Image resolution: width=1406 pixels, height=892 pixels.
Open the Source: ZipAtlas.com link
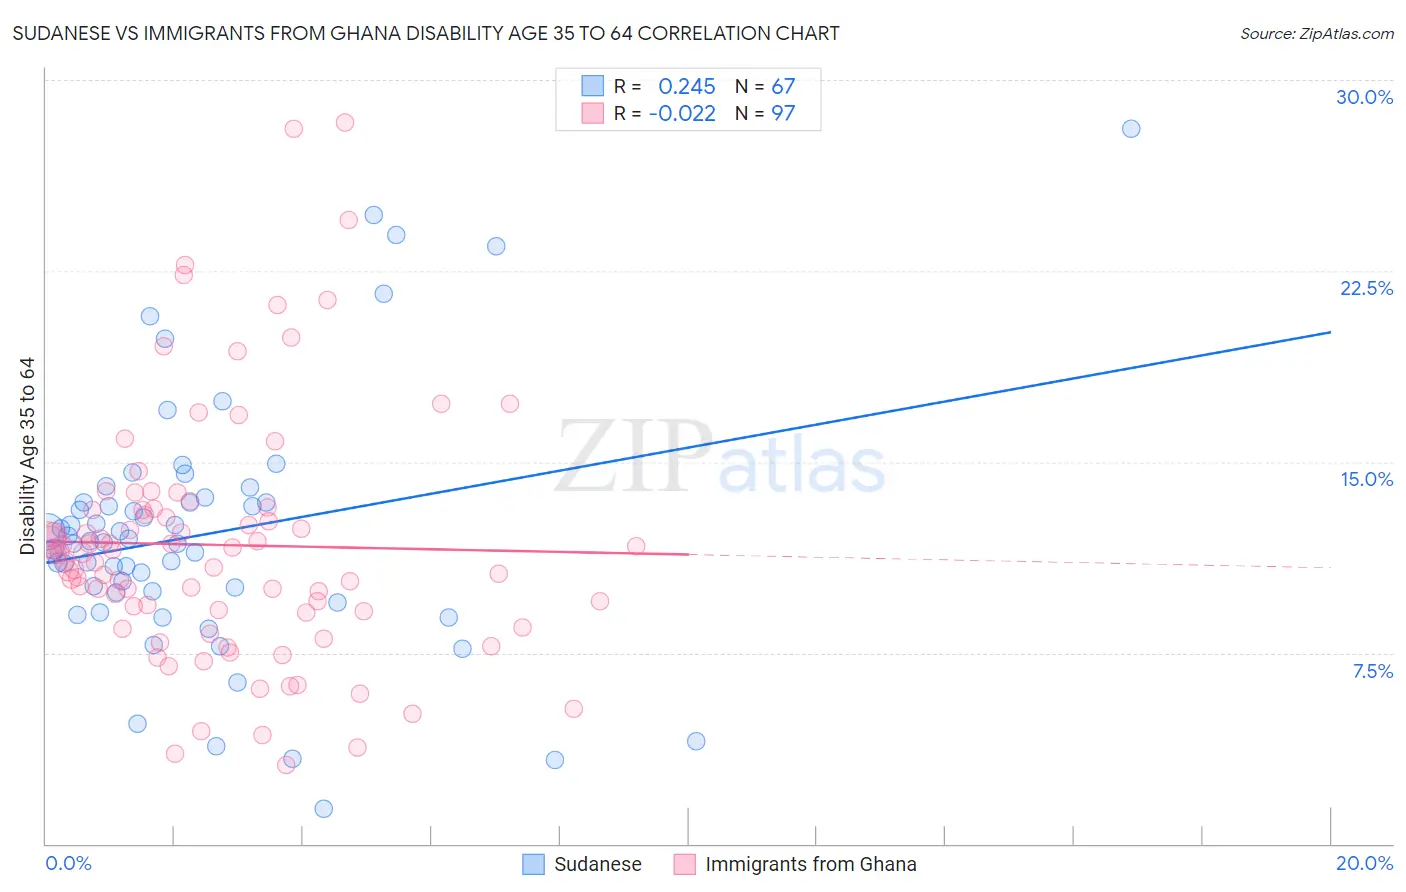tap(1317, 33)
